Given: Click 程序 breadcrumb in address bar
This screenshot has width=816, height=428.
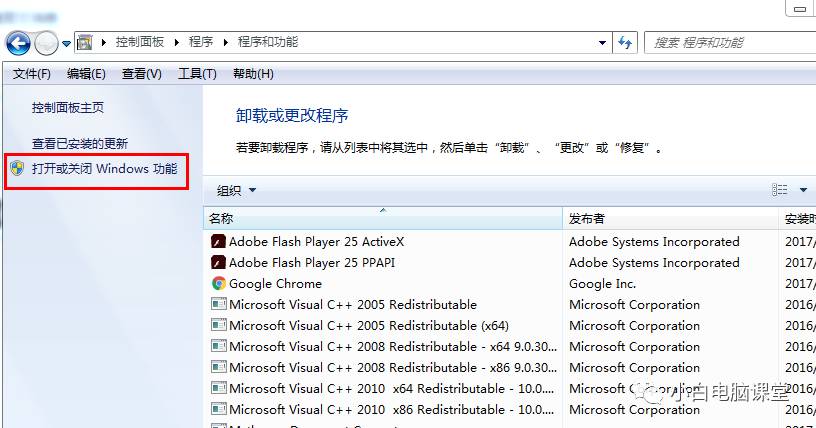Looking at the screenshot, I should [201, 42].
